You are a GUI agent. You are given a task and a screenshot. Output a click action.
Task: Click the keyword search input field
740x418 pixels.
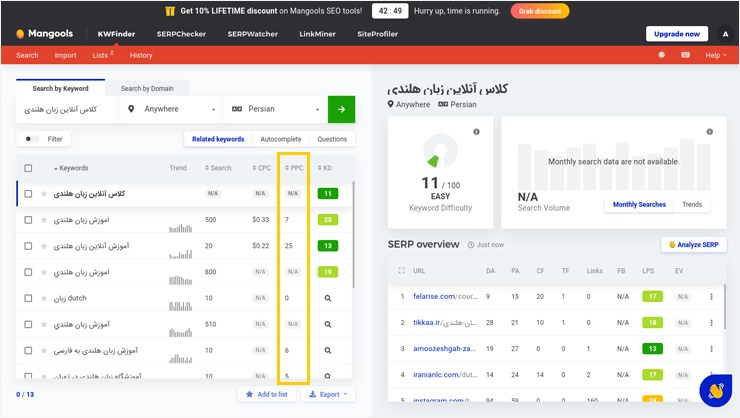[65, 109]
